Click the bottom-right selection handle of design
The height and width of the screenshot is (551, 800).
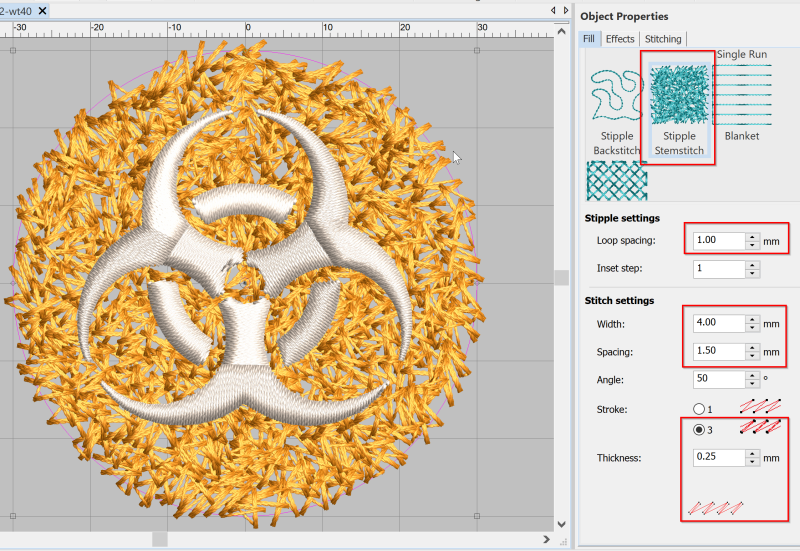click(x=477, y=516)
